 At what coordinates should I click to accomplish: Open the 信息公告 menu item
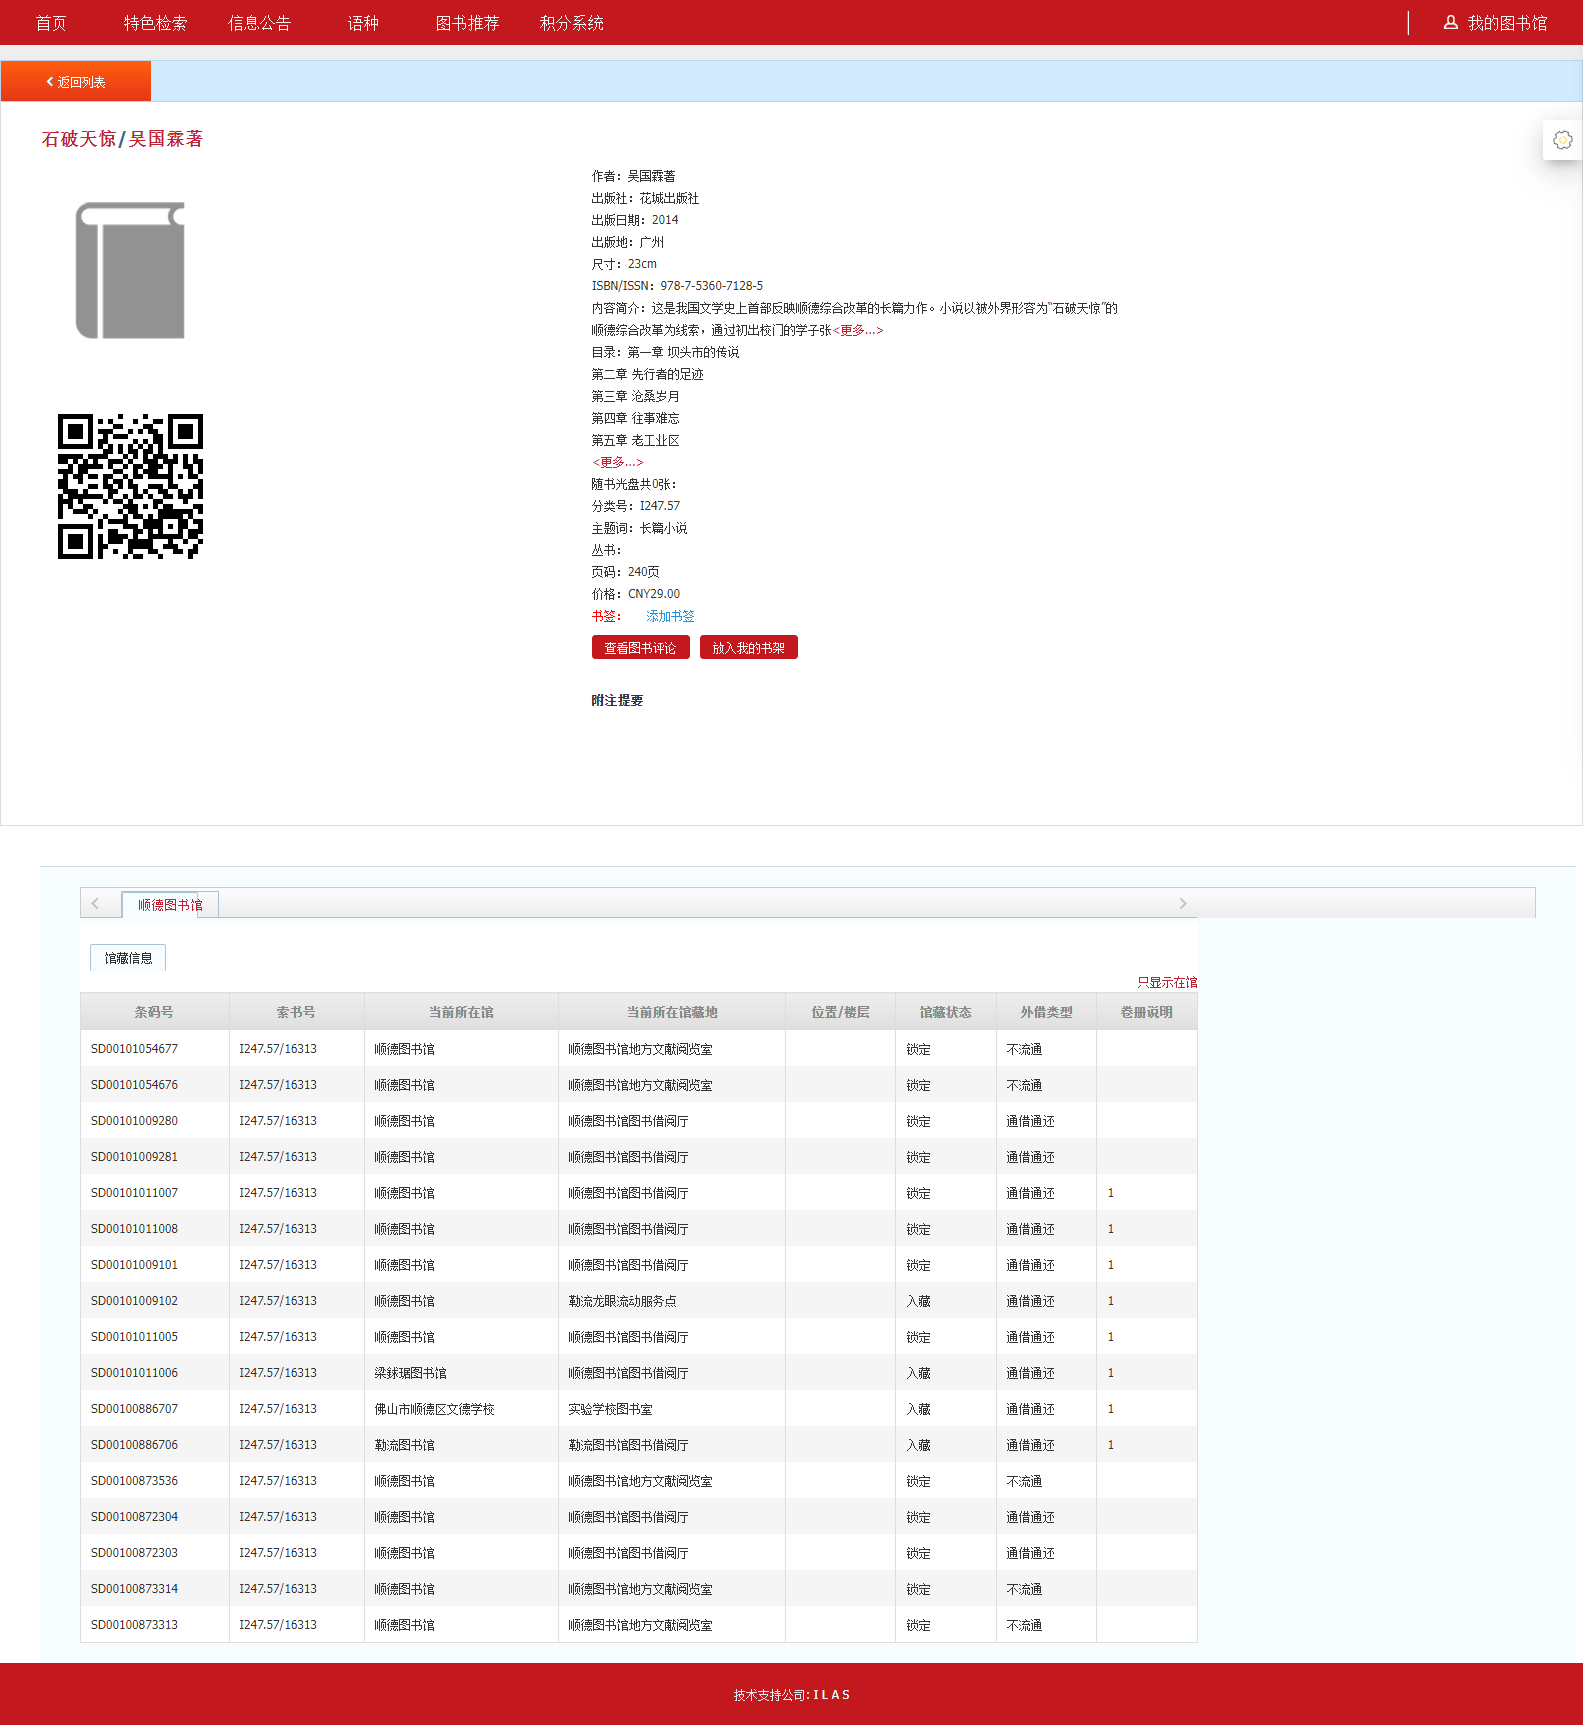[x=259, y=23]
